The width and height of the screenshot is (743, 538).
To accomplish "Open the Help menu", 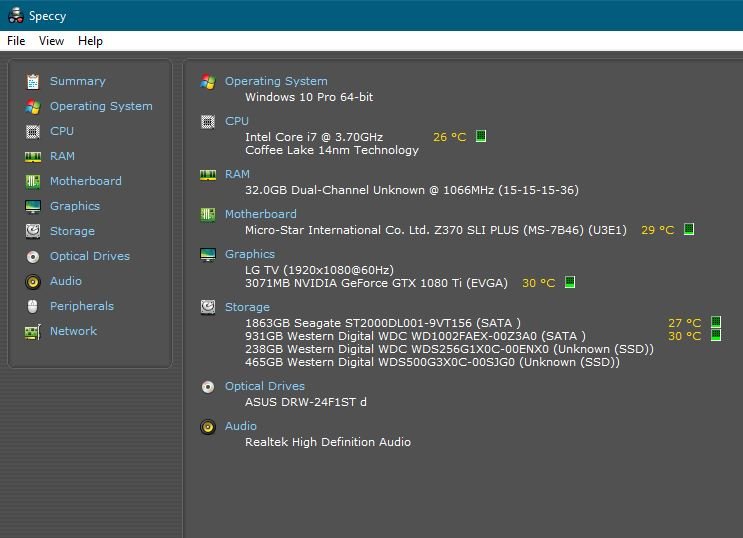I will [90, 41].
